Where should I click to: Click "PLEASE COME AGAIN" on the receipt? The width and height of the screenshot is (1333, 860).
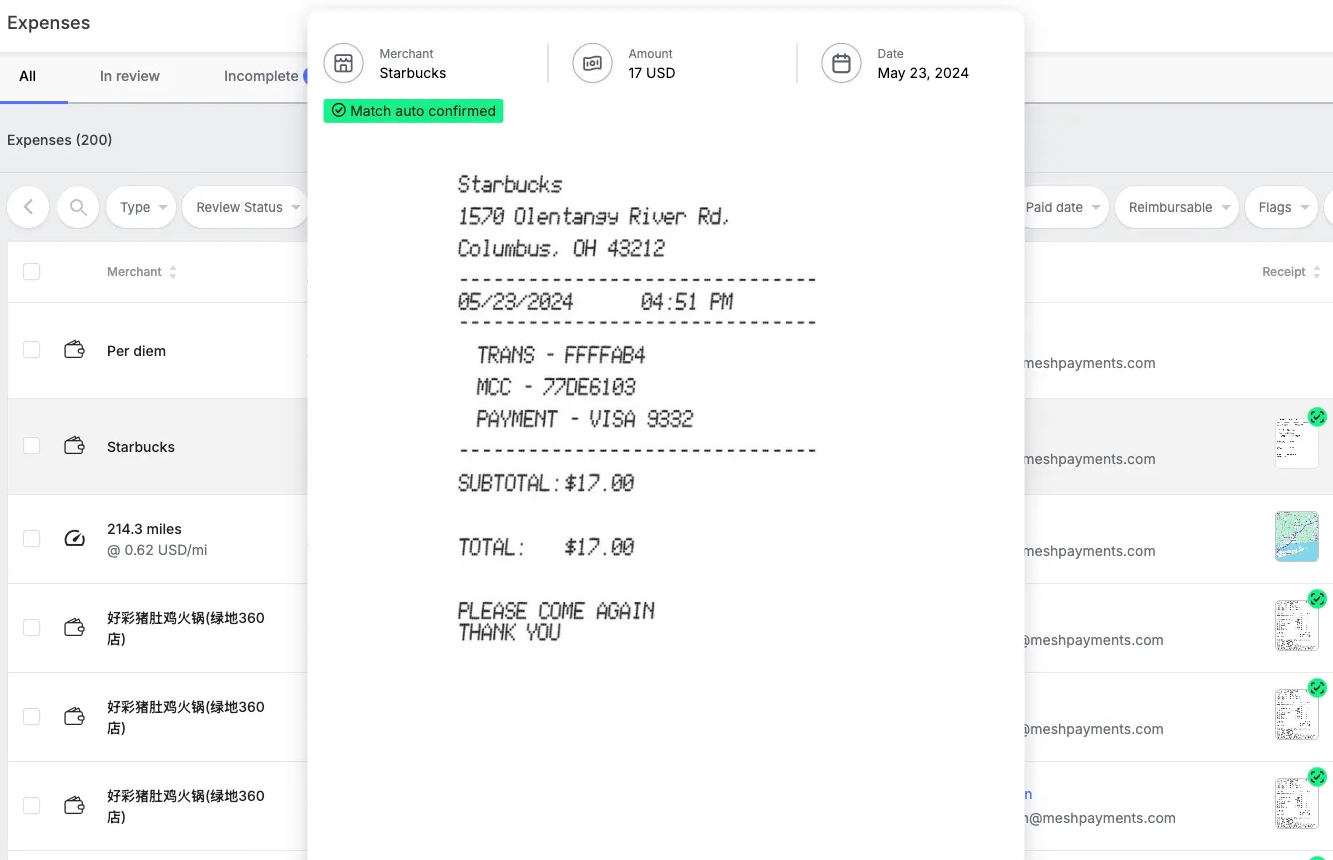(x=556, y=610)
